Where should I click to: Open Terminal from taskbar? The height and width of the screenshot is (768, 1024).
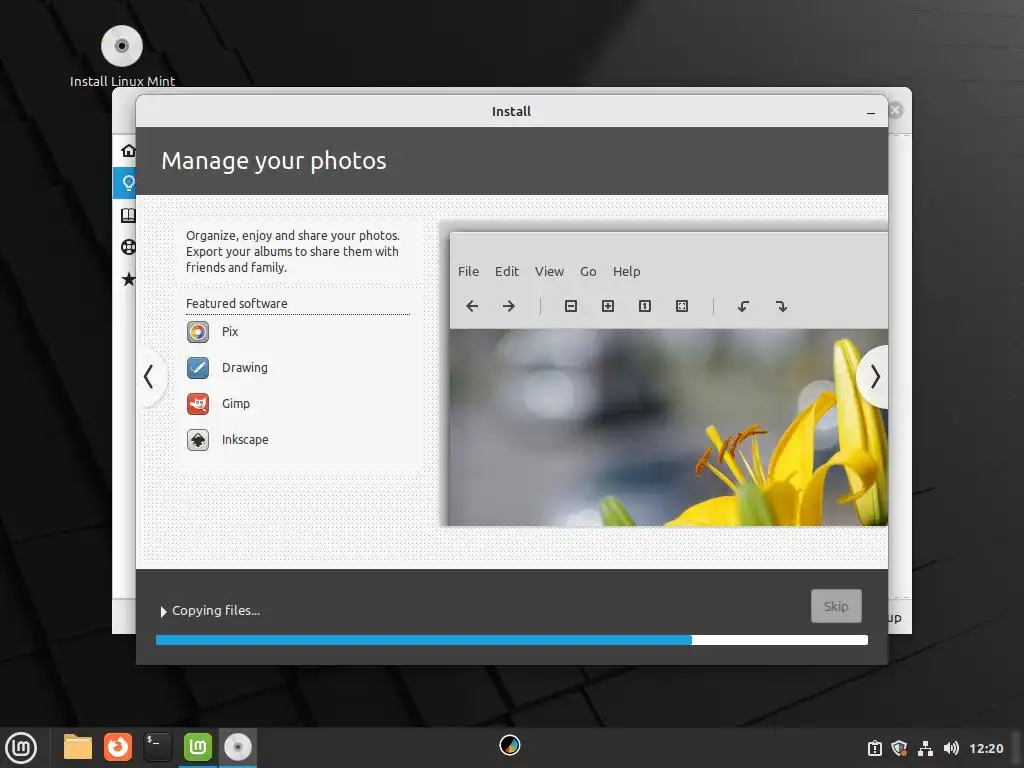(x=157, y=747)
